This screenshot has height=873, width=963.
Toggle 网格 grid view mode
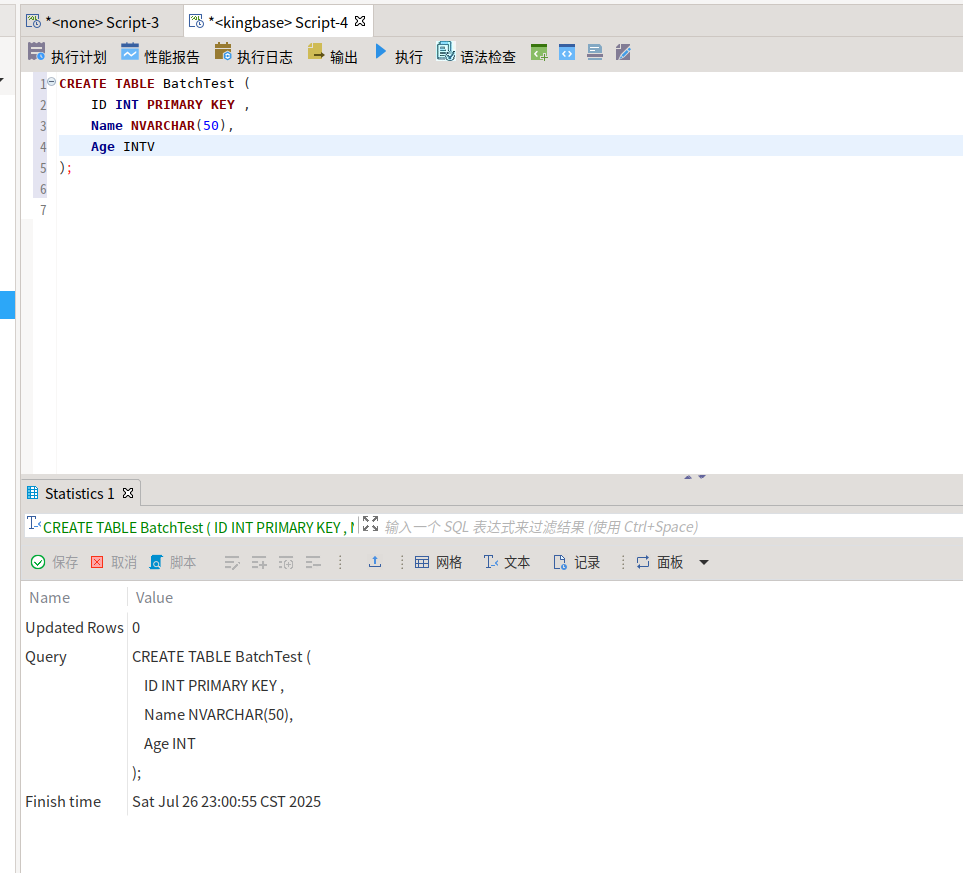coord(438,562)
